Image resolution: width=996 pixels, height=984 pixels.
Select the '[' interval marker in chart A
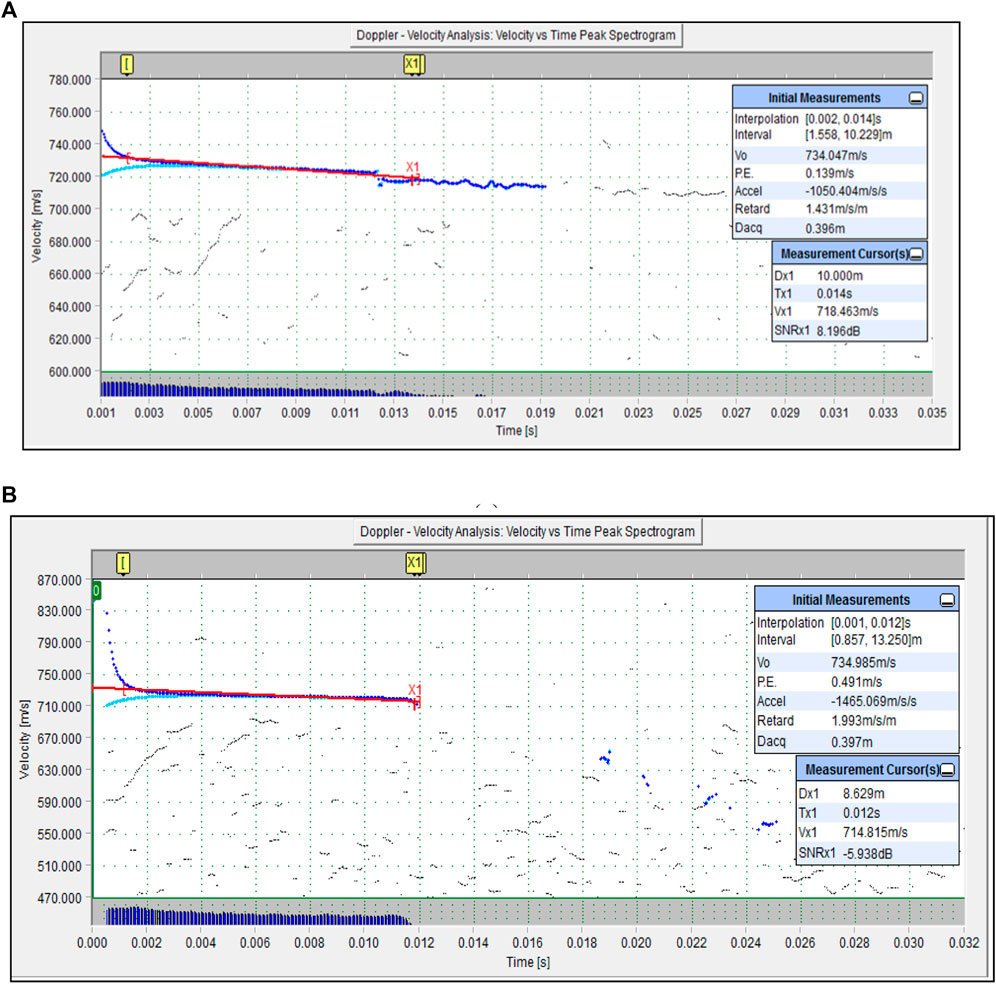(x=127, y=64)
